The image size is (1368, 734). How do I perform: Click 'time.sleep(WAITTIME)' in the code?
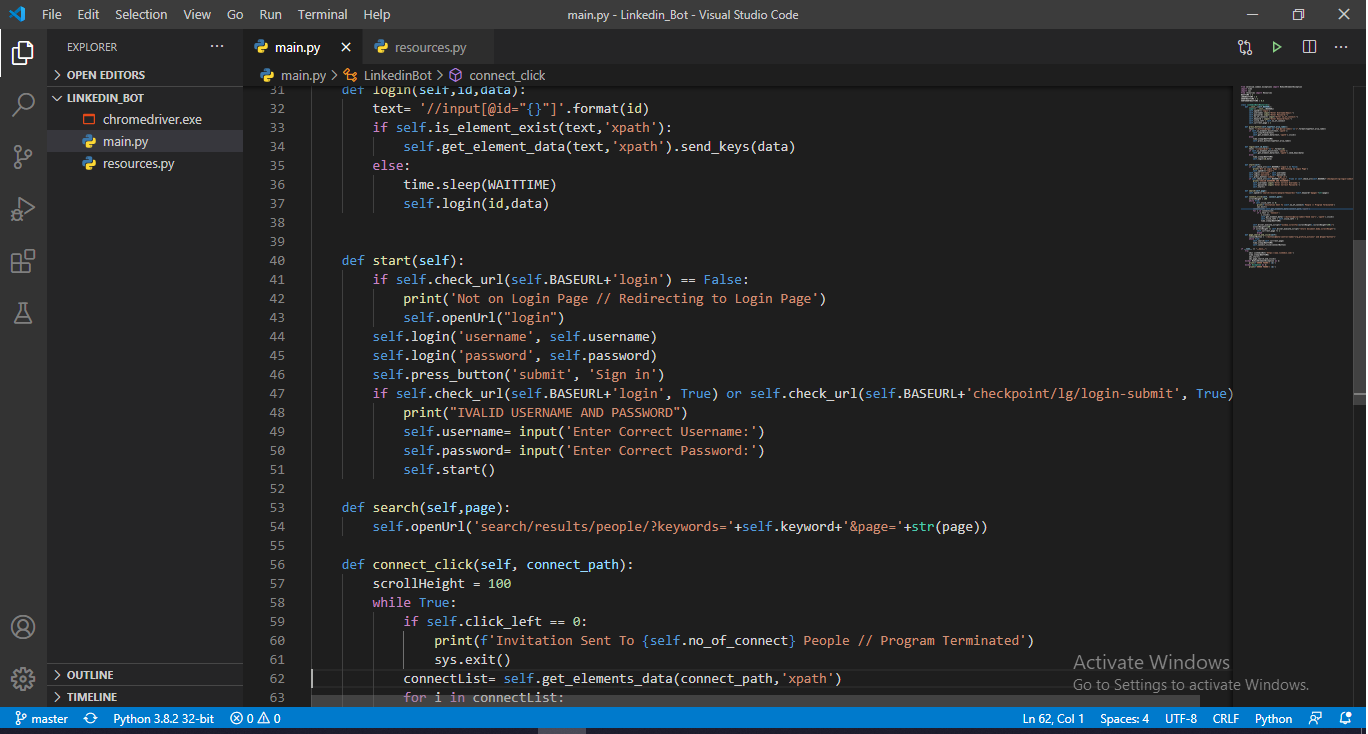click(480, 185)
